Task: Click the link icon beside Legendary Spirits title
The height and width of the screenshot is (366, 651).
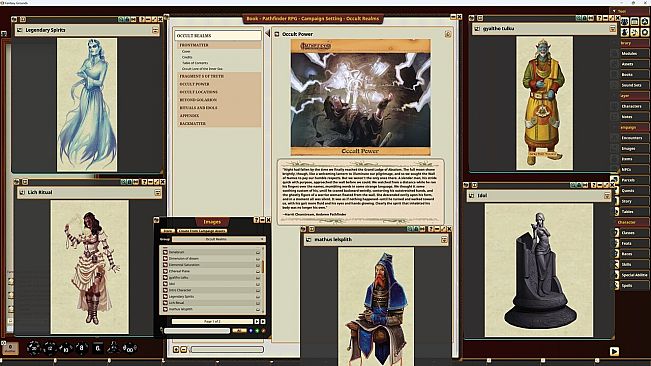Action: pyautogui.click(x=19, y=30)
